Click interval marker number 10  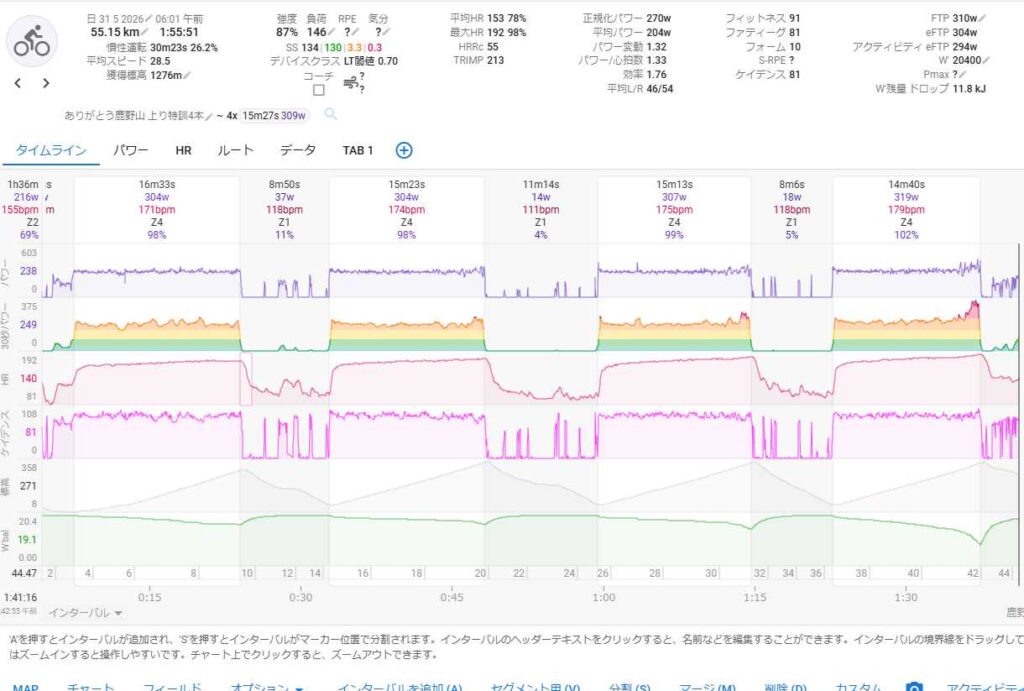[x=248, y=573]
